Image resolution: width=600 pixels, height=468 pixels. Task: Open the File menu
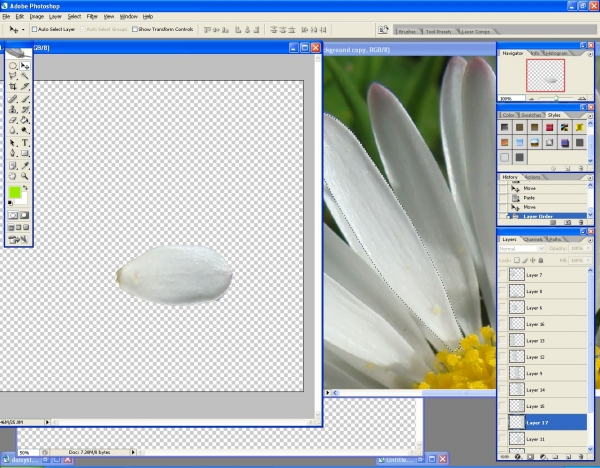point(6,16)
